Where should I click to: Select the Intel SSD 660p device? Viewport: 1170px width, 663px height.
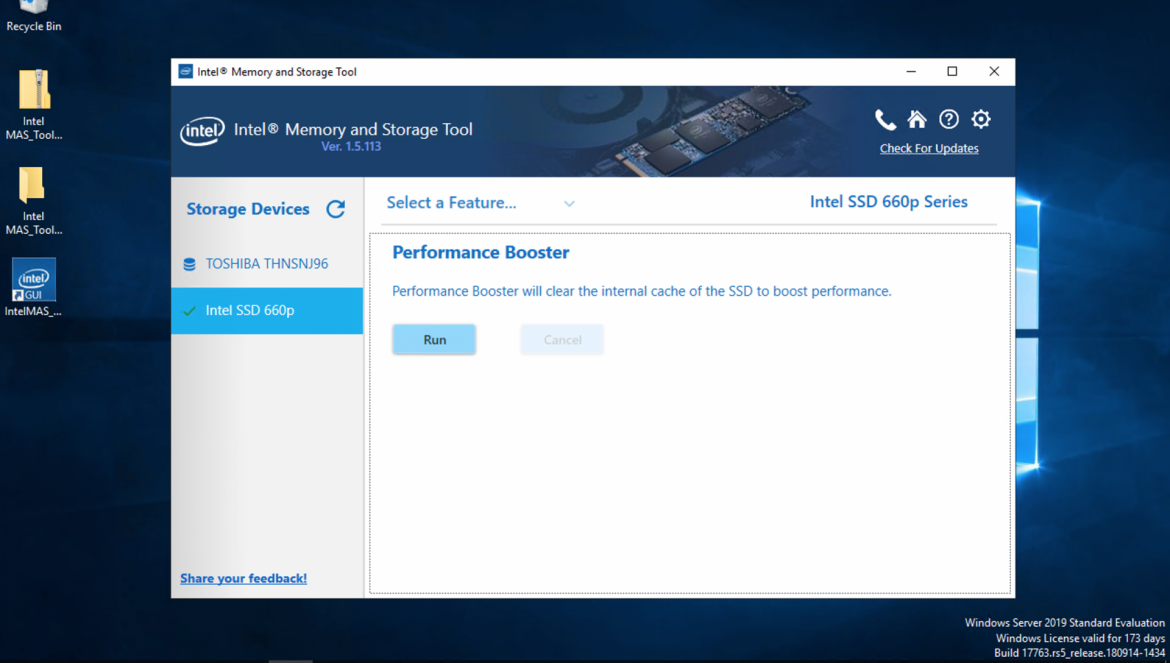point(267,310)
